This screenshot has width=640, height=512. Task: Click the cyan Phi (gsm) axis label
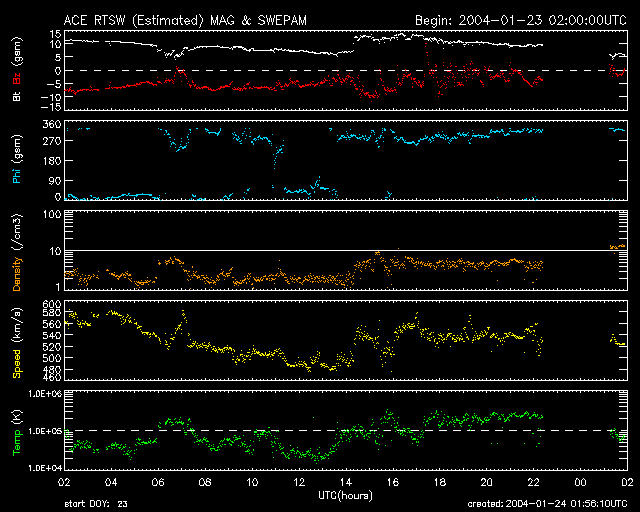coord(17,160)
